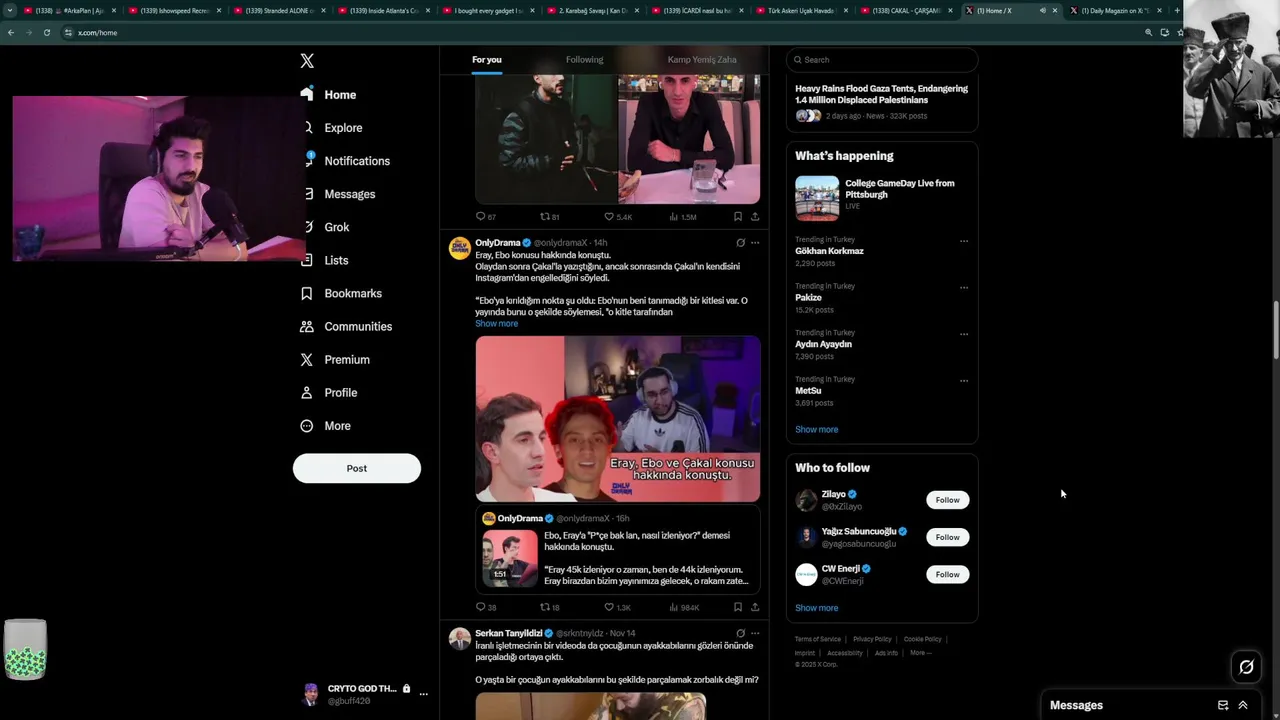
Task: Open Terms of Service footer link
Action: click(818, 639)
